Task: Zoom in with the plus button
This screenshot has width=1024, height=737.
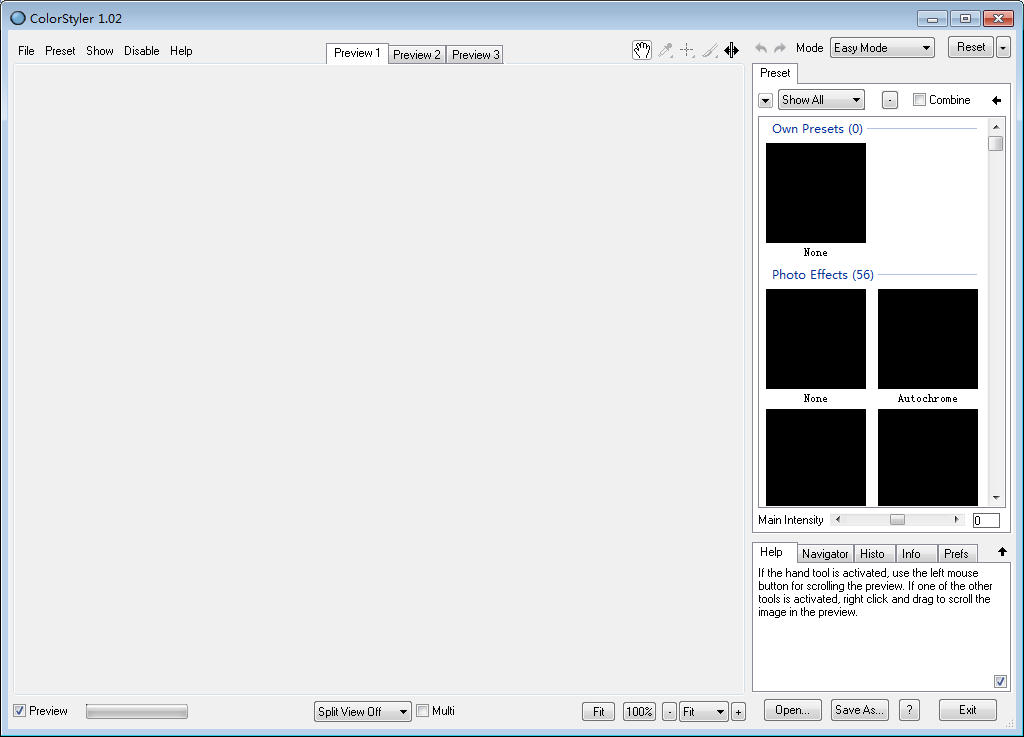Action: coord(739,712)
